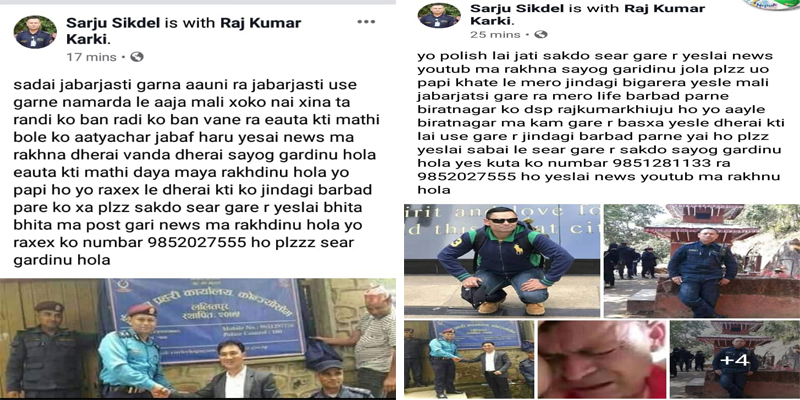
Task: Open the photo of the man crouching in sunglasses
Action: [x=503, y=260]
